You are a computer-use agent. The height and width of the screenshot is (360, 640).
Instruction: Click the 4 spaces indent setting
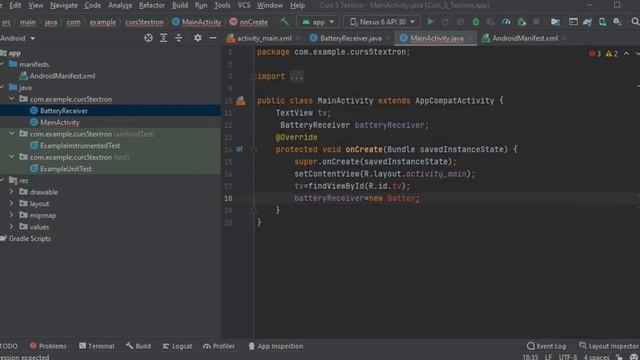point(596,357)
